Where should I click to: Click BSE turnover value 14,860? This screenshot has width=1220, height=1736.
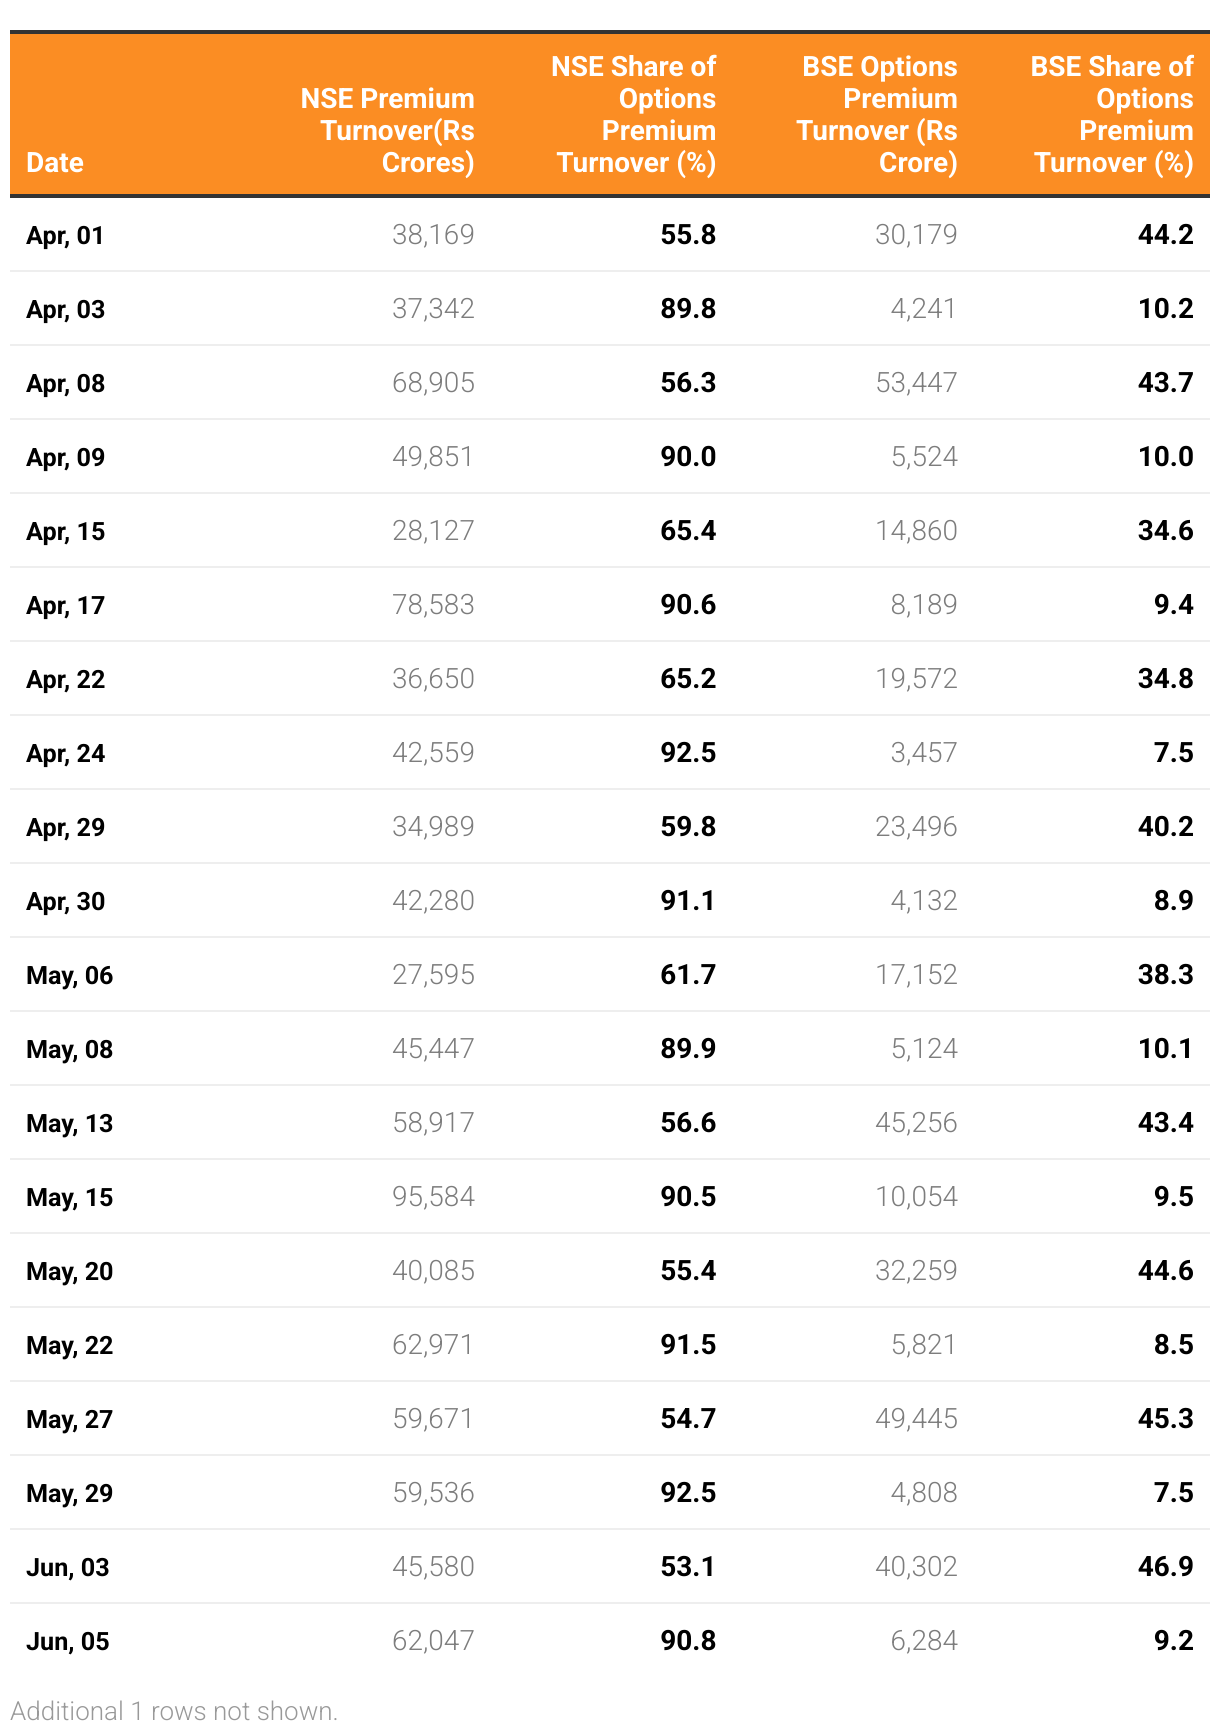point(916,531)
